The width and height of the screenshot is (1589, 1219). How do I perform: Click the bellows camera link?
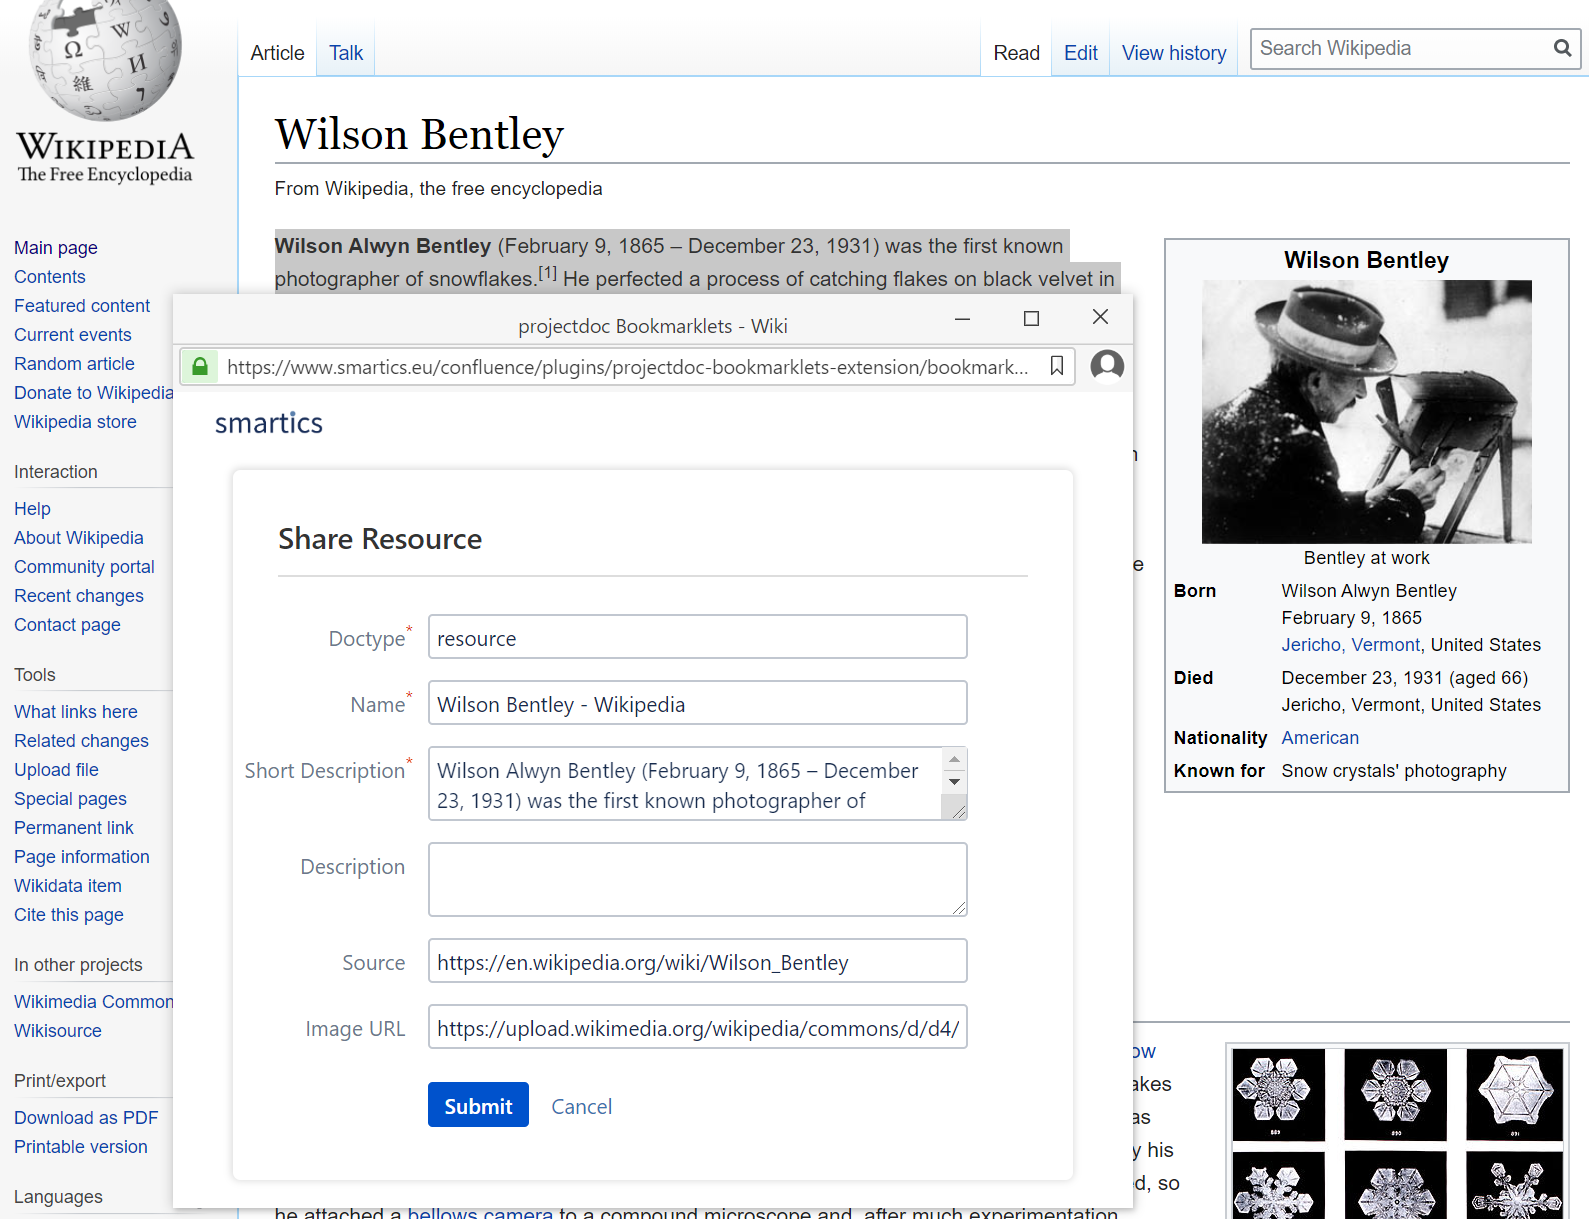click(x=480, y=1212)
